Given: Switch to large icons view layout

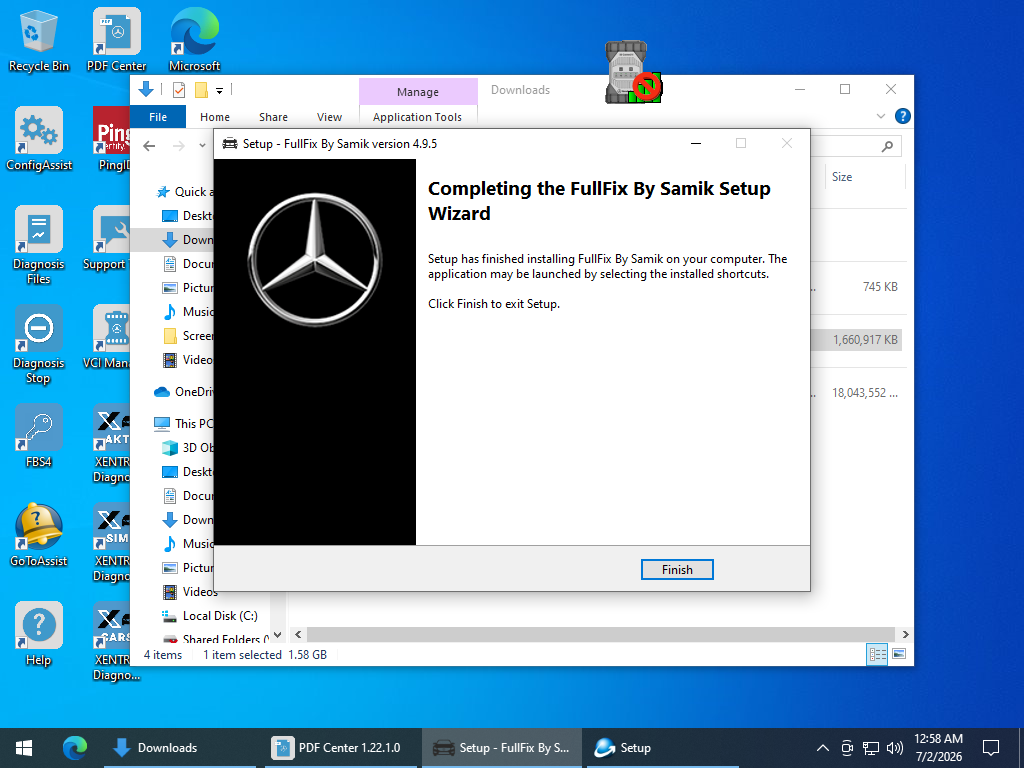Looking at the screenshot, I should coord(899,654).
